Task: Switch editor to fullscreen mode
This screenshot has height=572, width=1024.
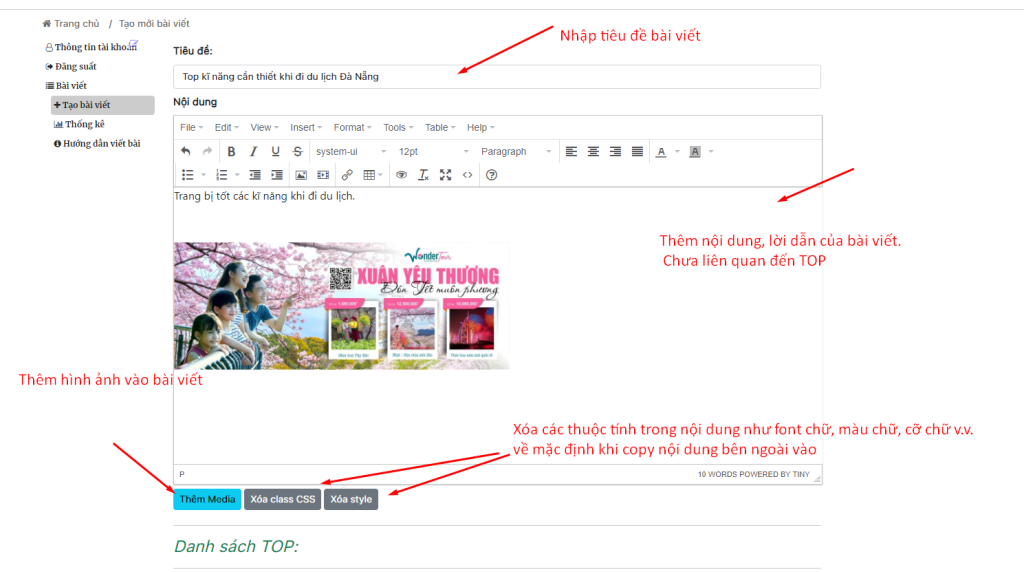Action: [445, 175]
